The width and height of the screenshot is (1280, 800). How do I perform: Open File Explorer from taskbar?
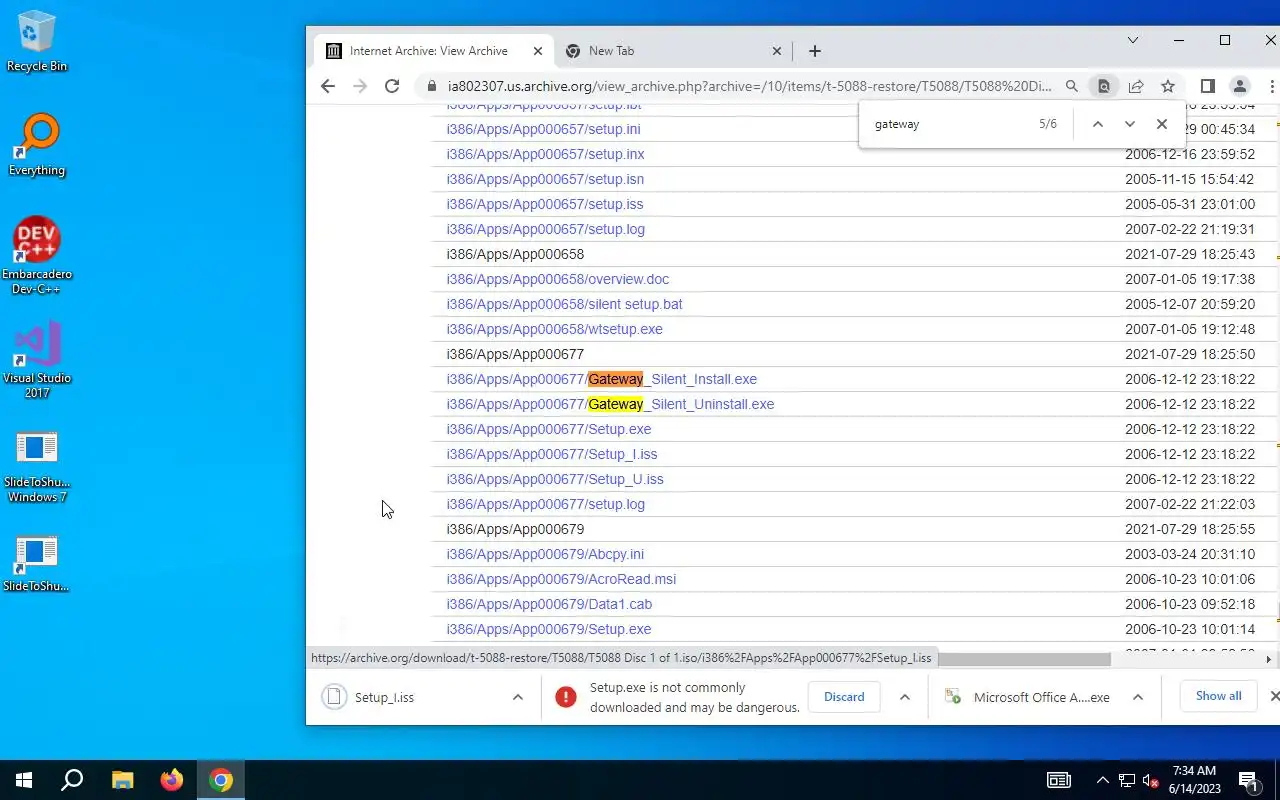coord(122,780)
